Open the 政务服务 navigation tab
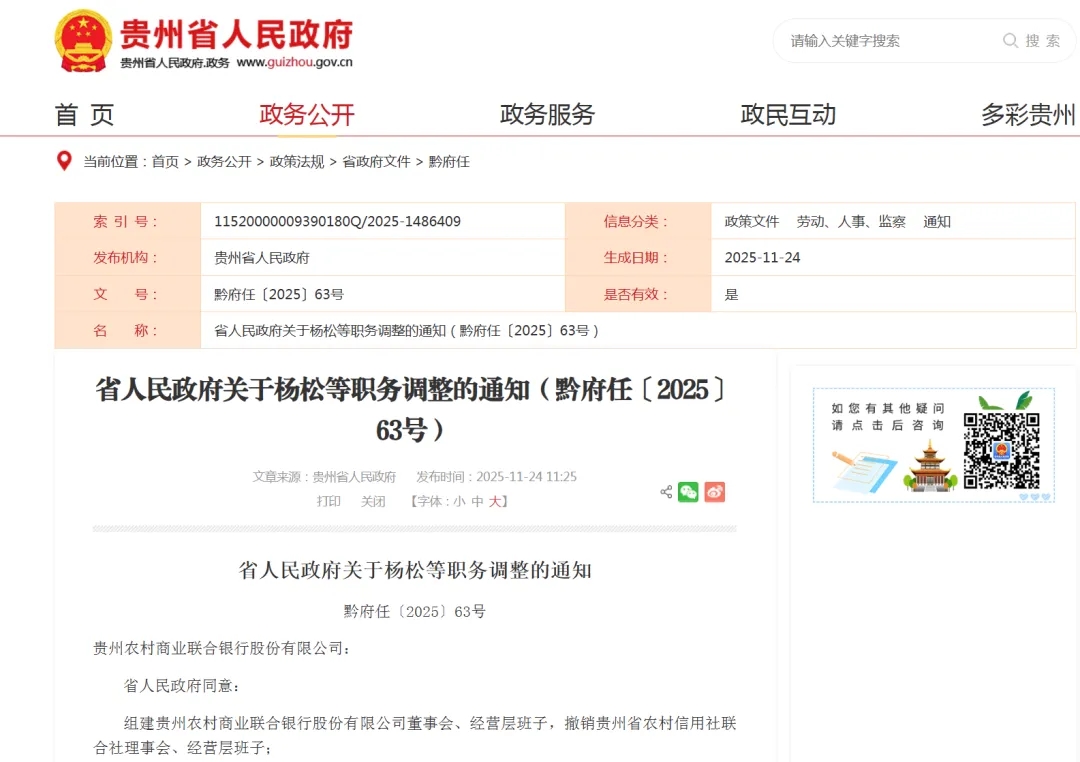The image size is (1080, 762). coord(547,115)
